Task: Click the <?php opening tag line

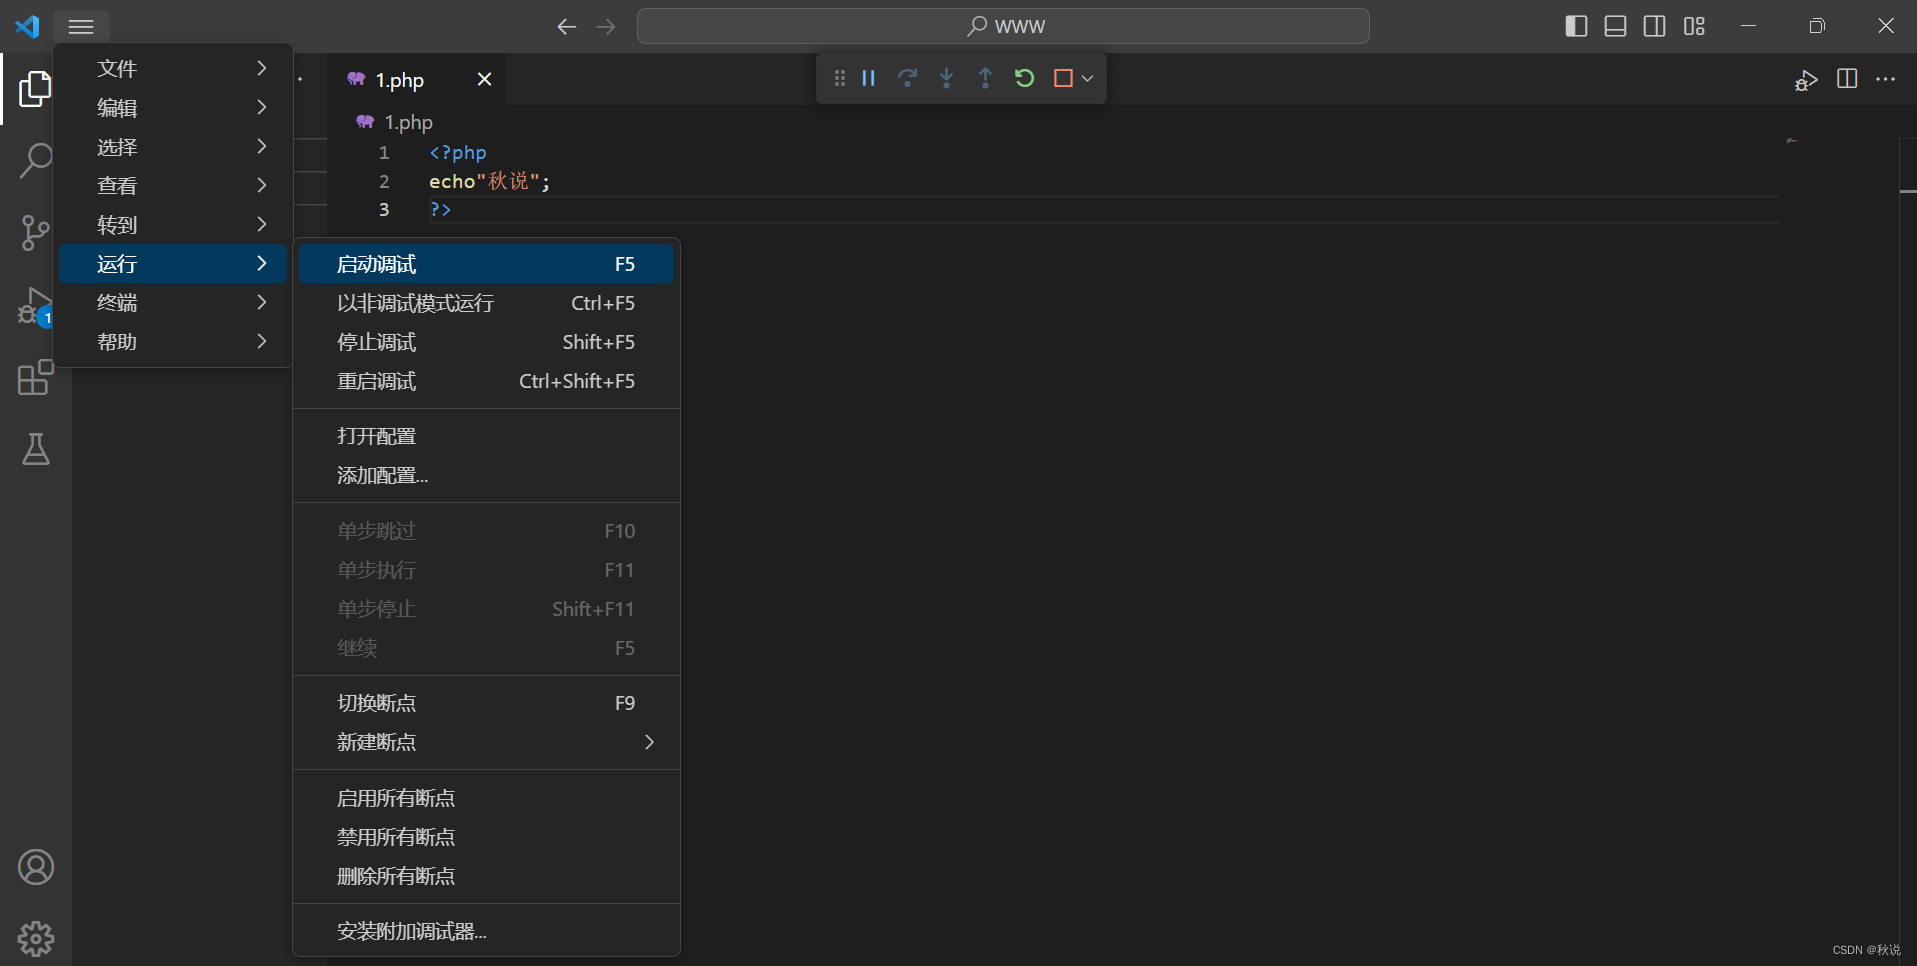Action: [x=457, y=152]
